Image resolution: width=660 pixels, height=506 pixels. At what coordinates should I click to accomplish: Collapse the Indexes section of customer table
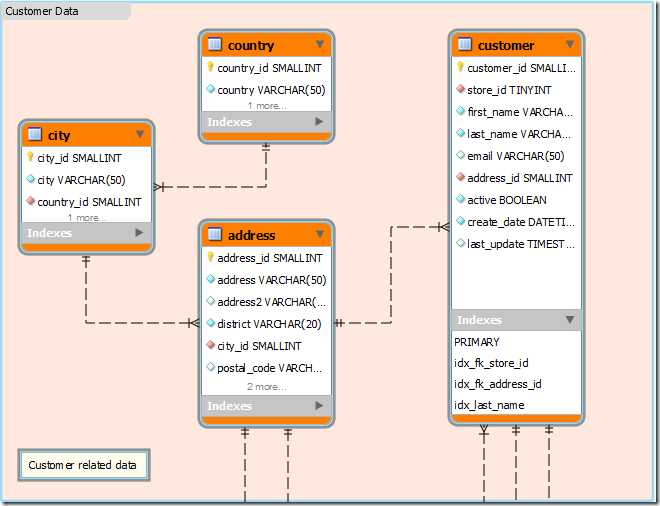[x=570, y=320]
